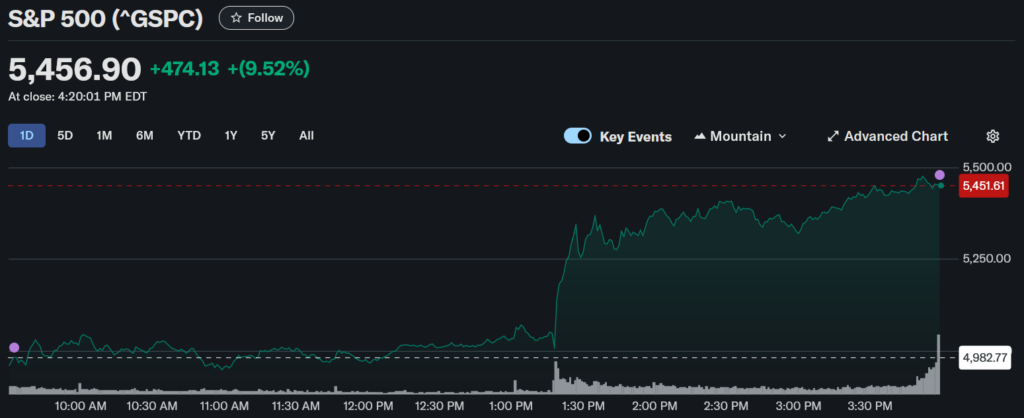The height and width of the screenshot is (418, 1024).
Task: Click the red 5,451.61 price label
Action: (985, 186)
